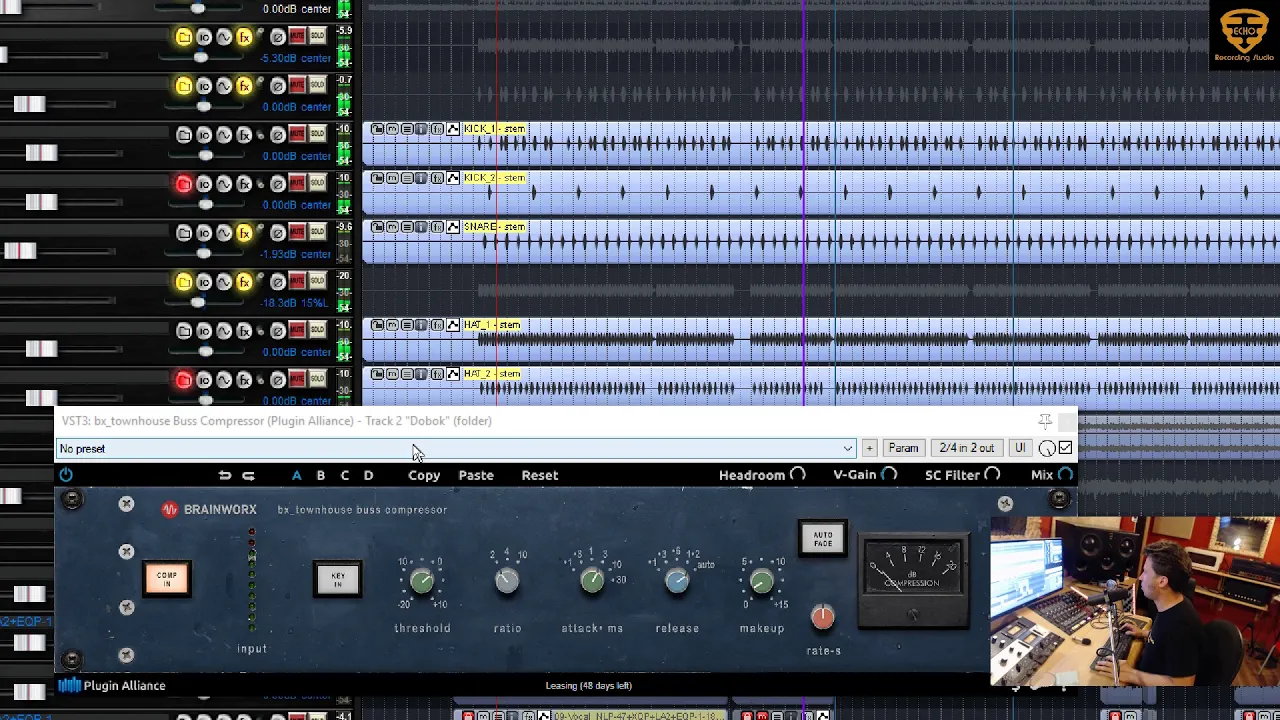Image resolution: width=1280 pixels, height=720 pixels.
Task: Open FX button on SNARE track
Action: click(244, 233)
